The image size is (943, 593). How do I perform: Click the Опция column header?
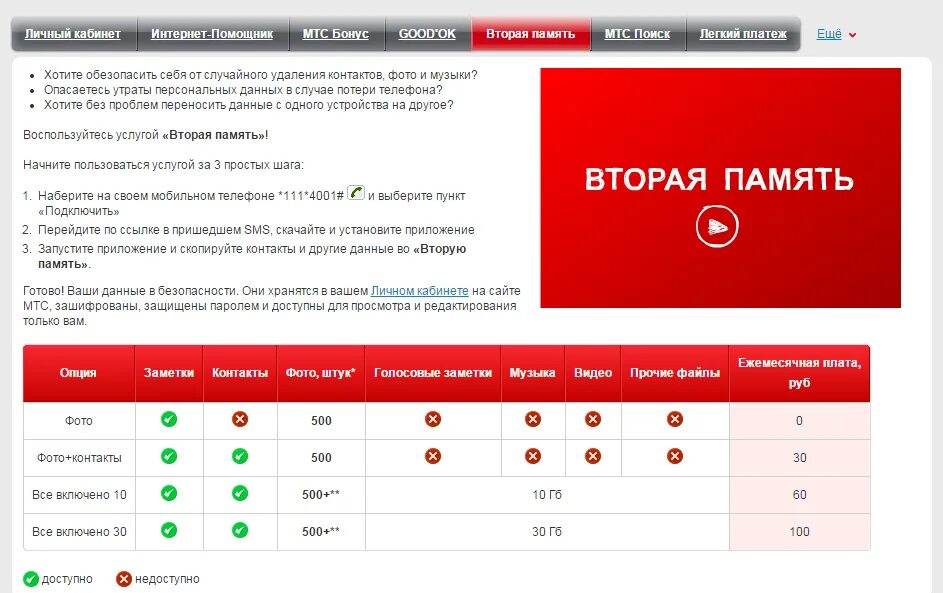click(x=78, y=373)
